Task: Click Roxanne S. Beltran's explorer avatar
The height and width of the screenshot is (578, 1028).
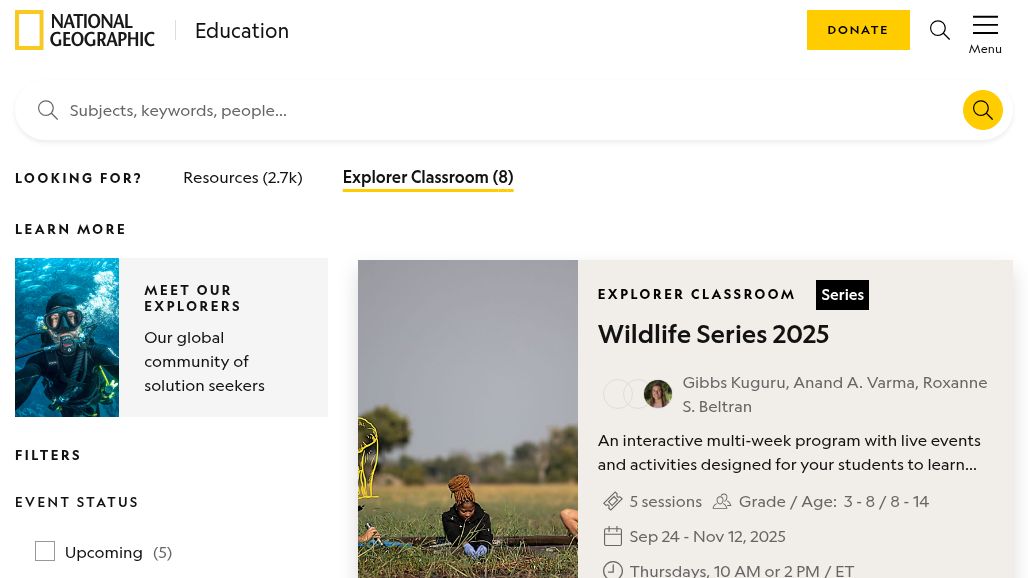Action: pos(658,394)
